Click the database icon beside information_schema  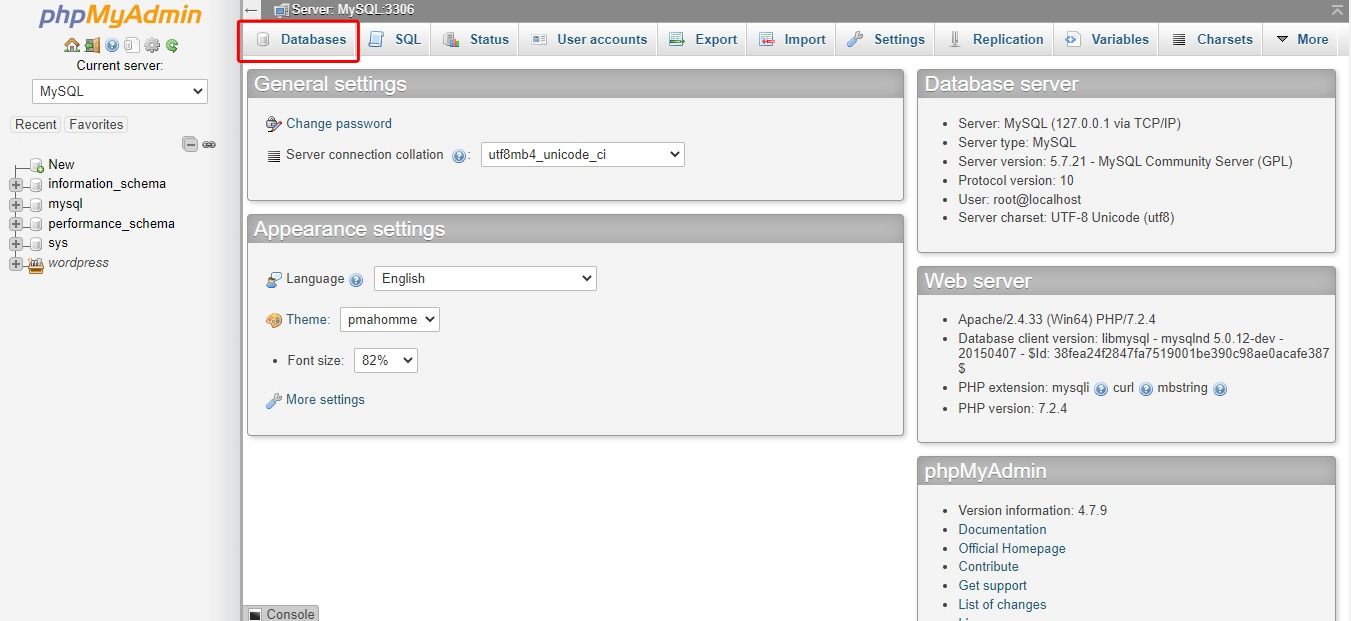36,184
